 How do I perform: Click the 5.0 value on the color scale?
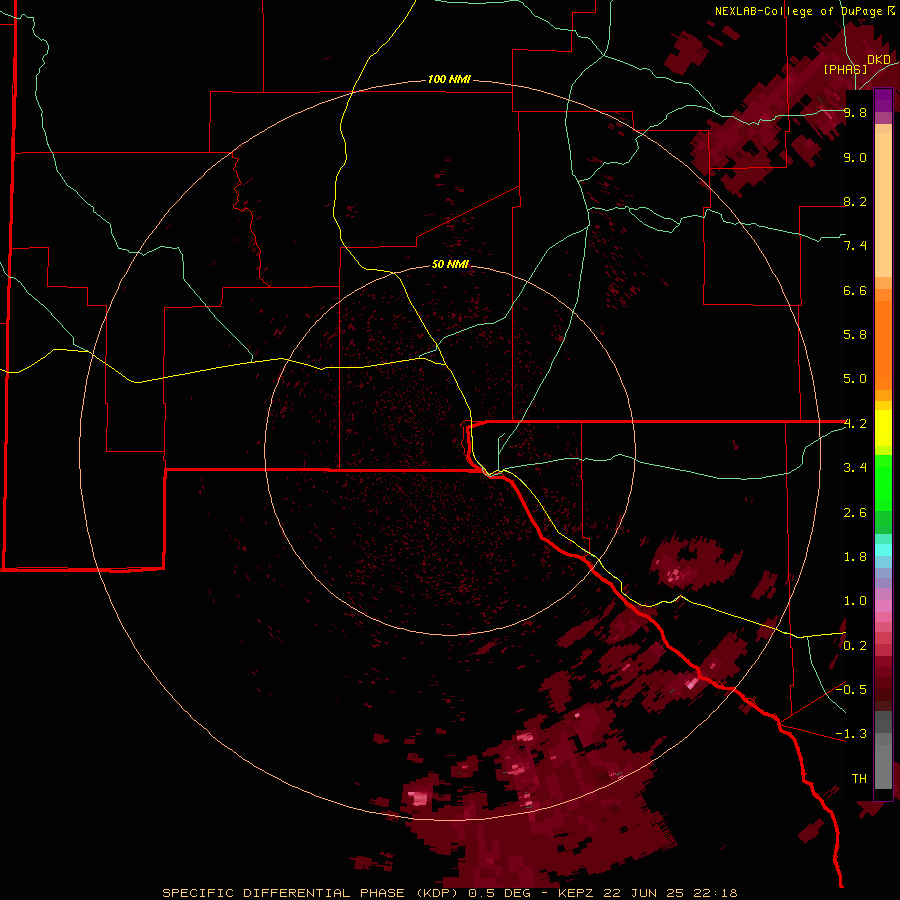(855, 379)
